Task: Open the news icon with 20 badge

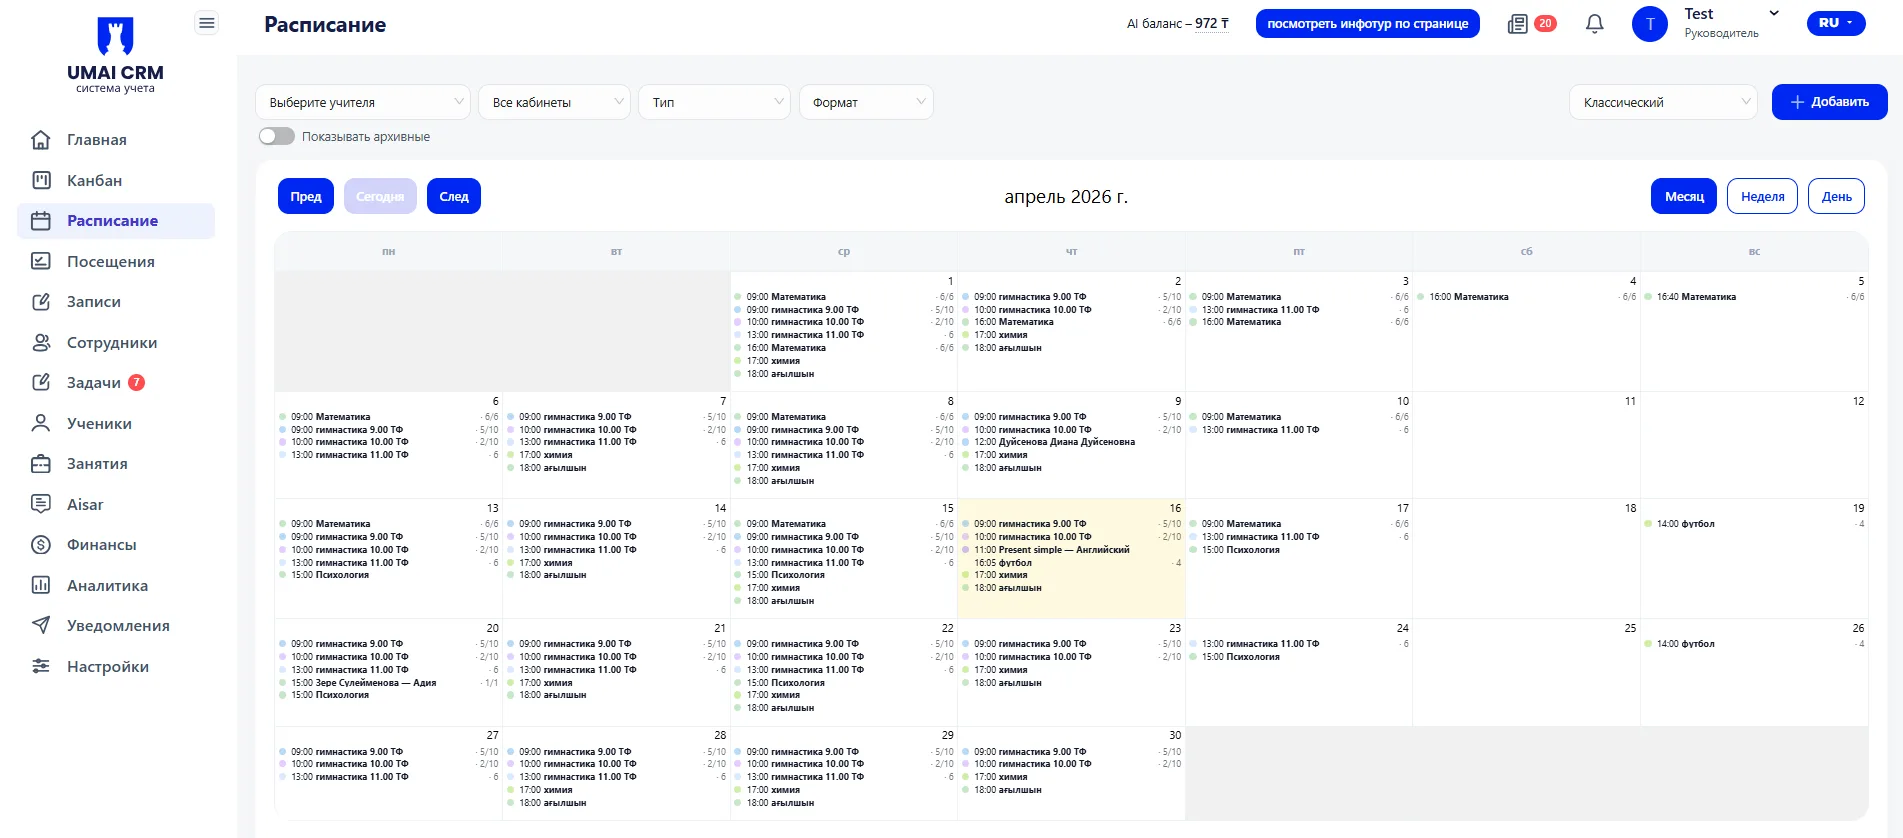Action: point(1518,24)
